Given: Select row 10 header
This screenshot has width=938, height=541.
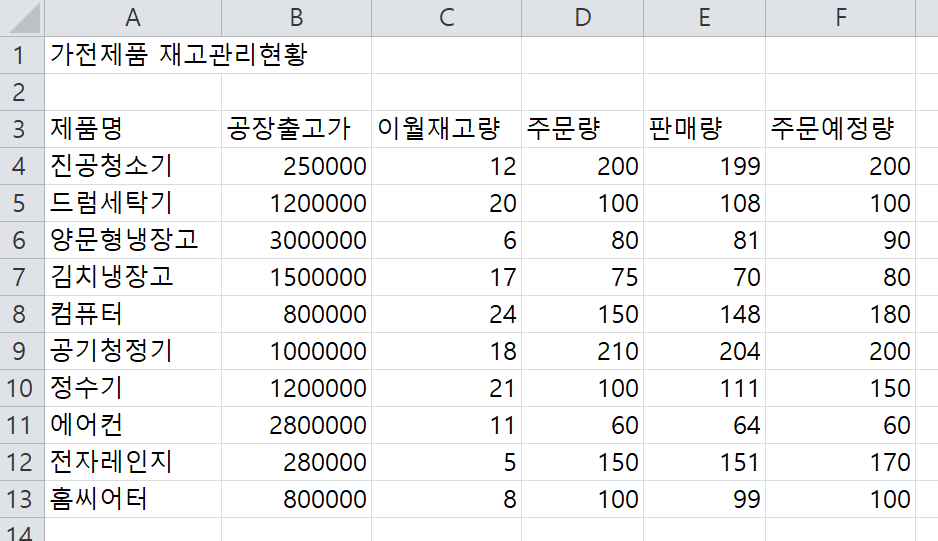Looking at the screenshot, I should point(22,388).
